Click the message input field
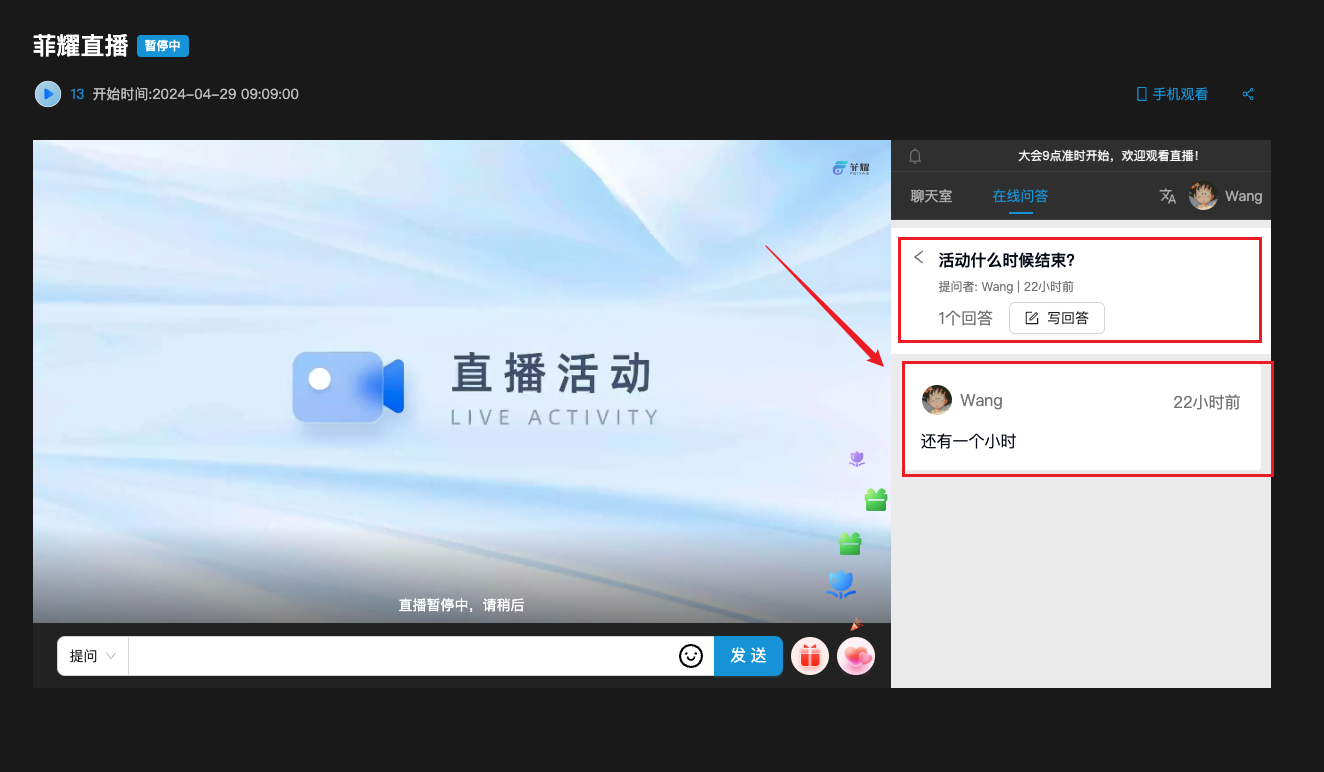1324x772 pixels. pos(400,656)
